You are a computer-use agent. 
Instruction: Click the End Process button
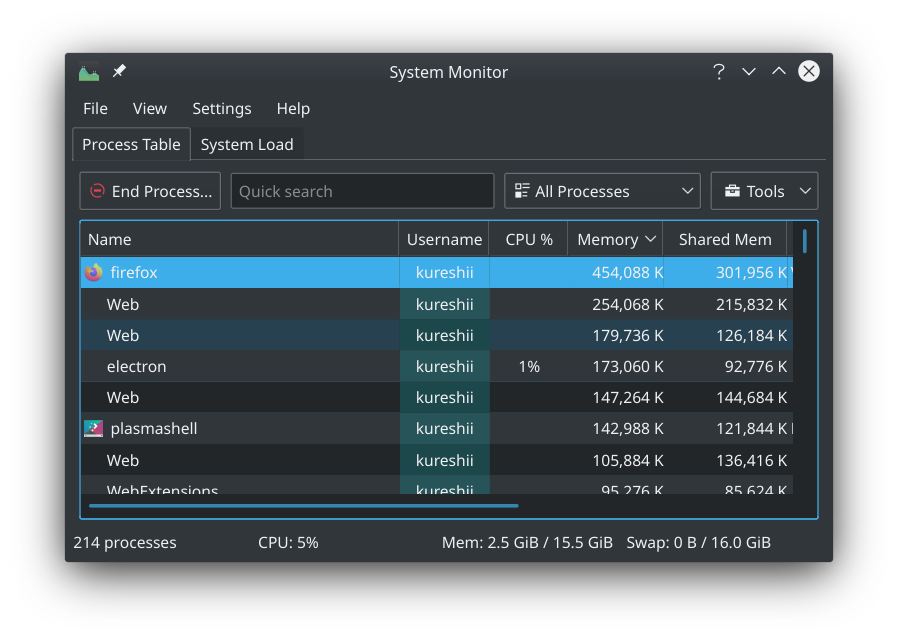pyautogui.click(x=150, y=191)
